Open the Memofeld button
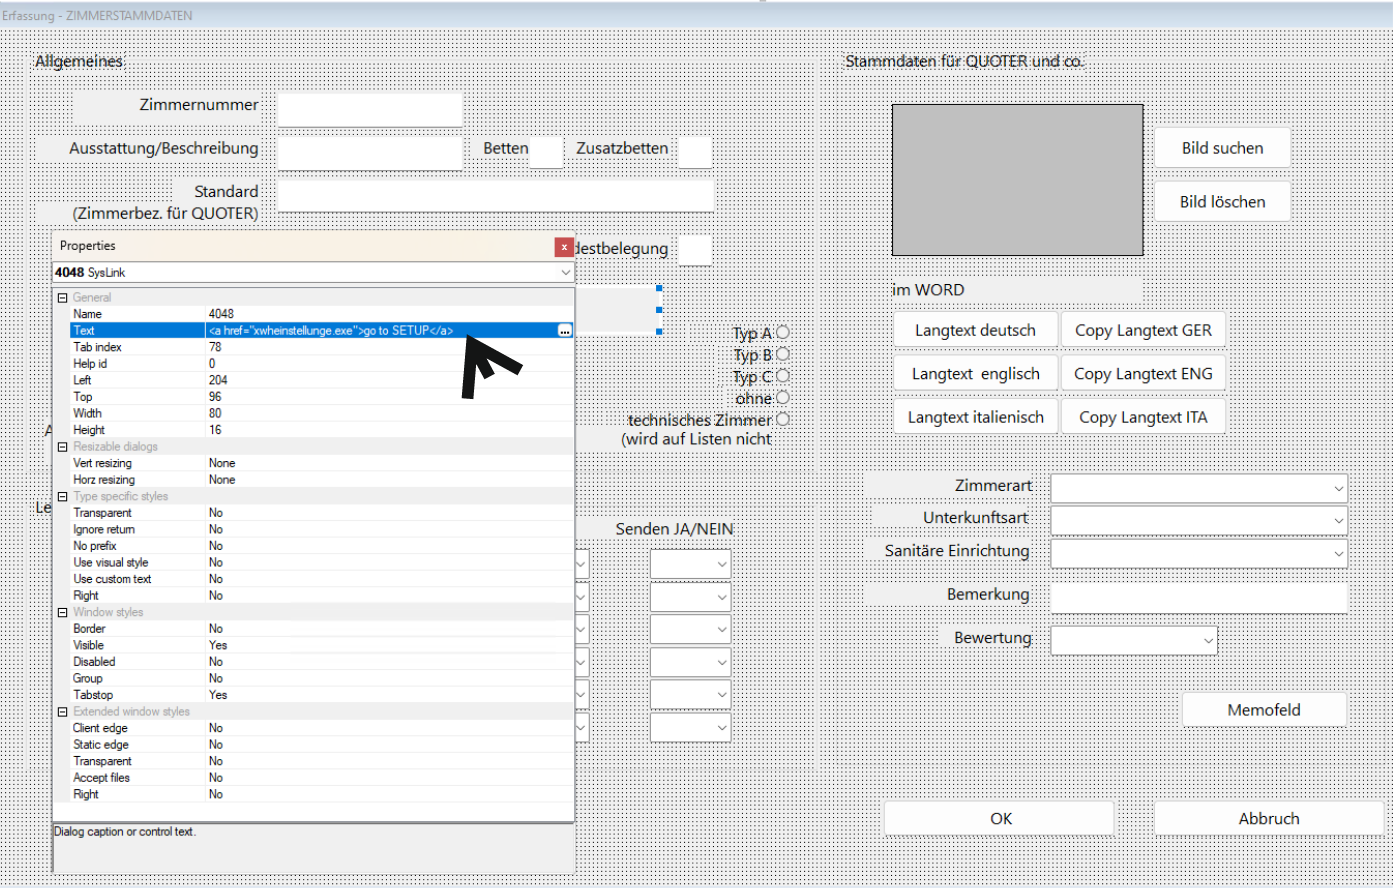This screenshot has height=888, width=1394. click(x=1264, y=709)
